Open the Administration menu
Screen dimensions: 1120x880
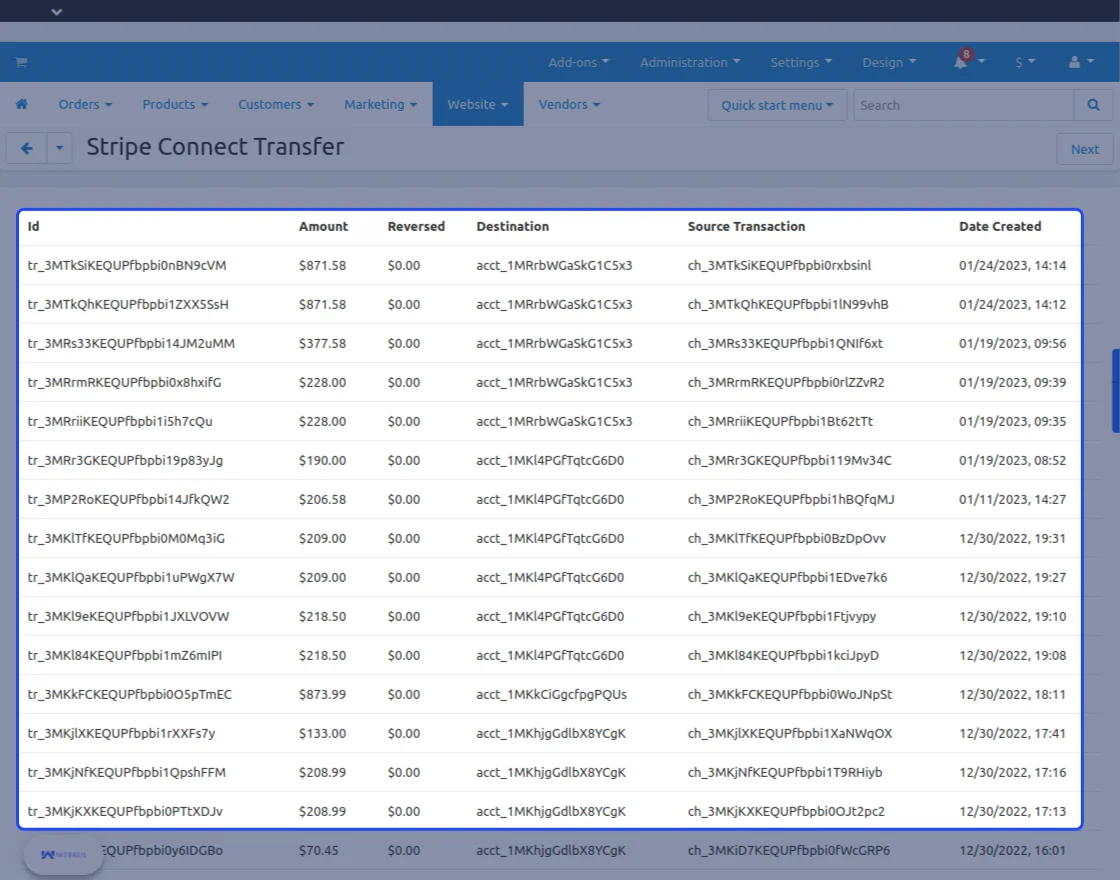coord(690,62)
